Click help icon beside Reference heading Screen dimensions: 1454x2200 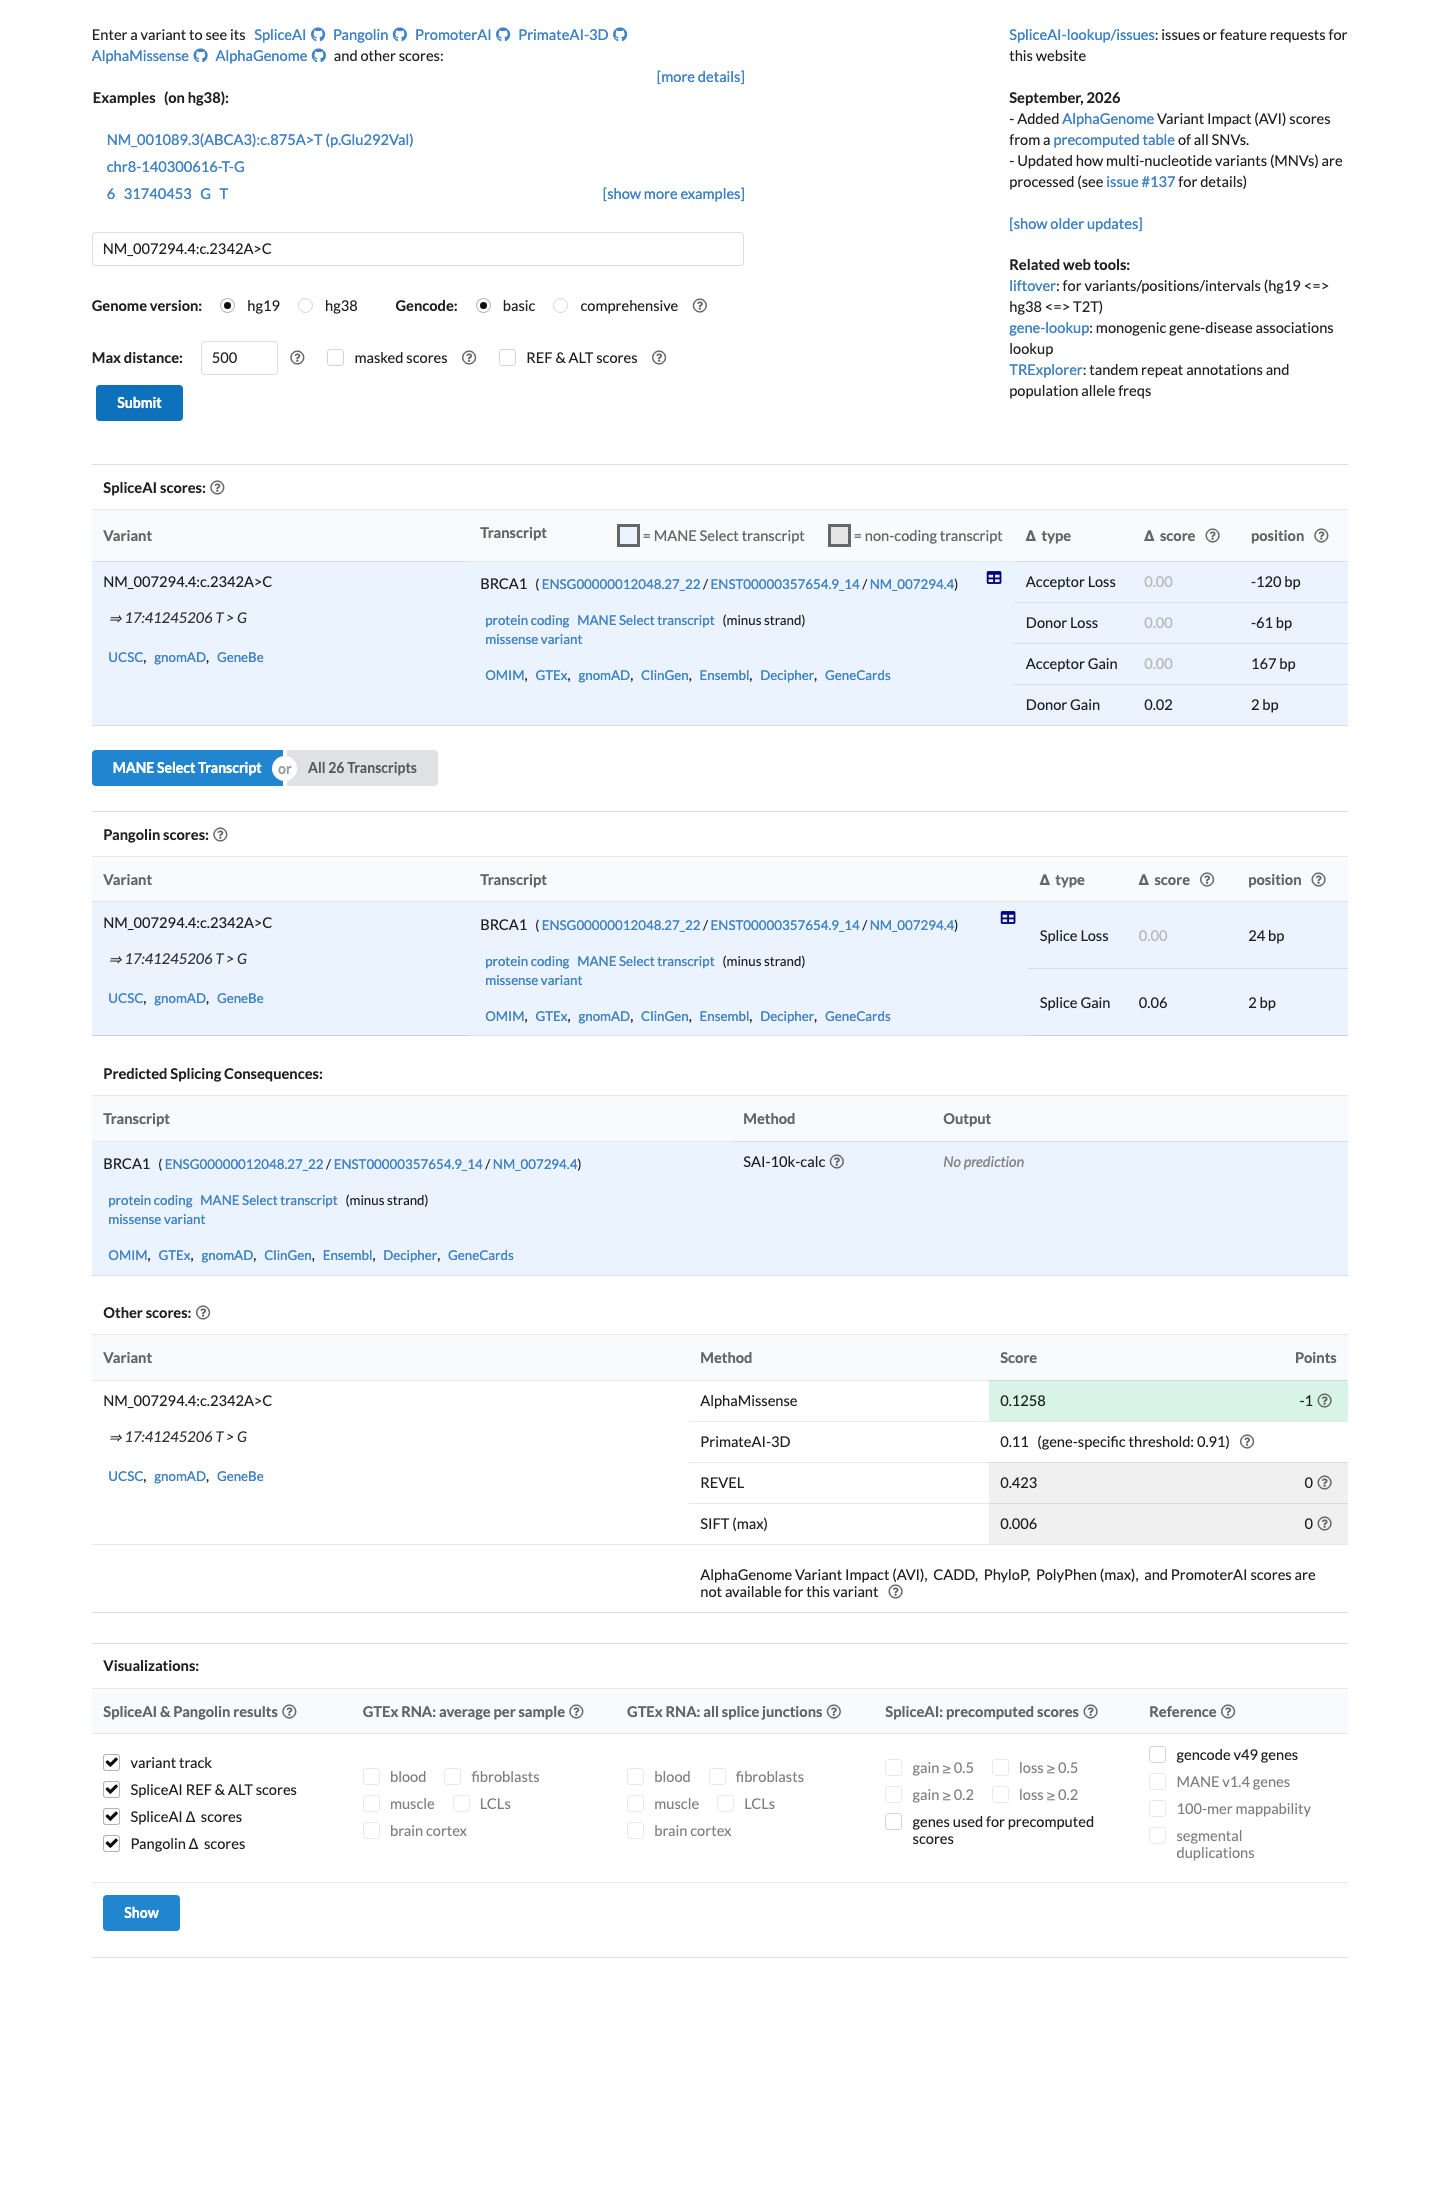click(x=1228, y=1712)
